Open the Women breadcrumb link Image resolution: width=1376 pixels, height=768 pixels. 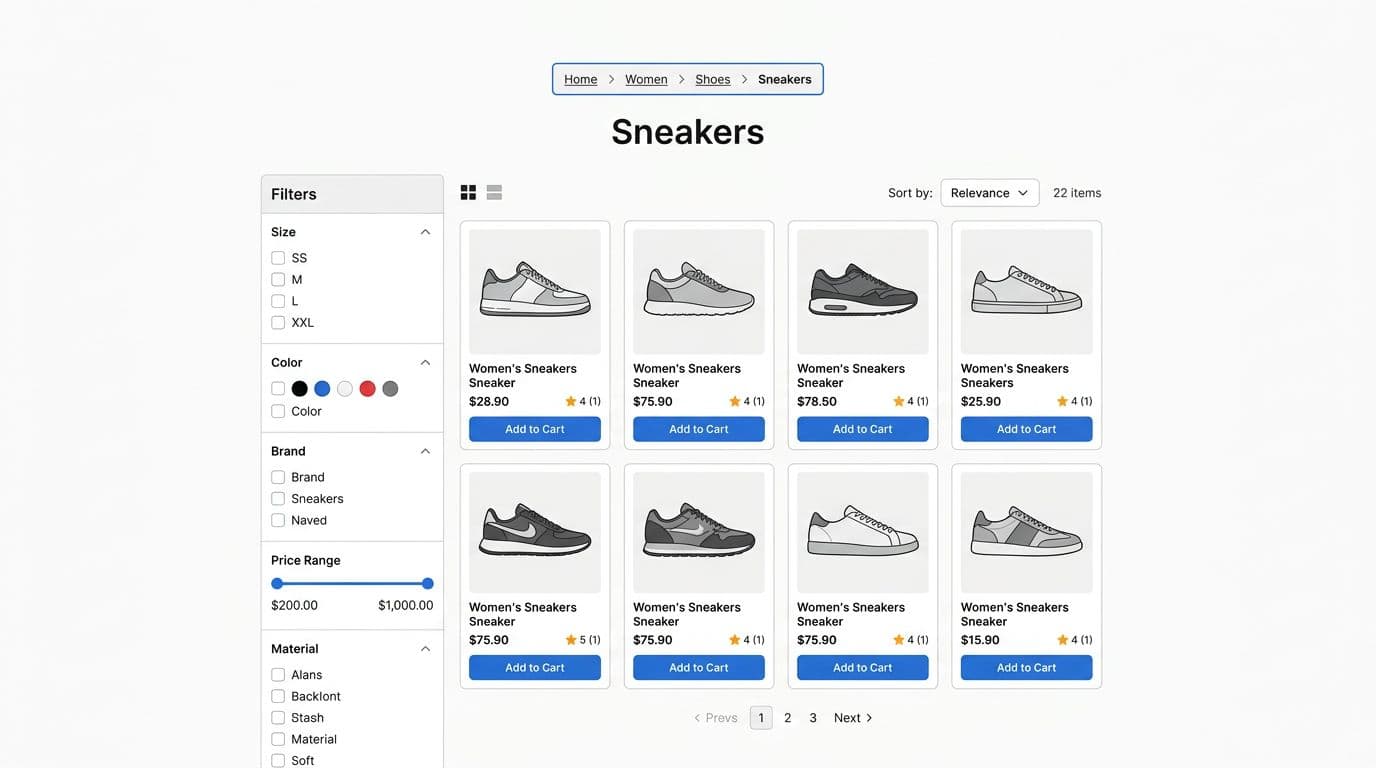coord(646,80)
